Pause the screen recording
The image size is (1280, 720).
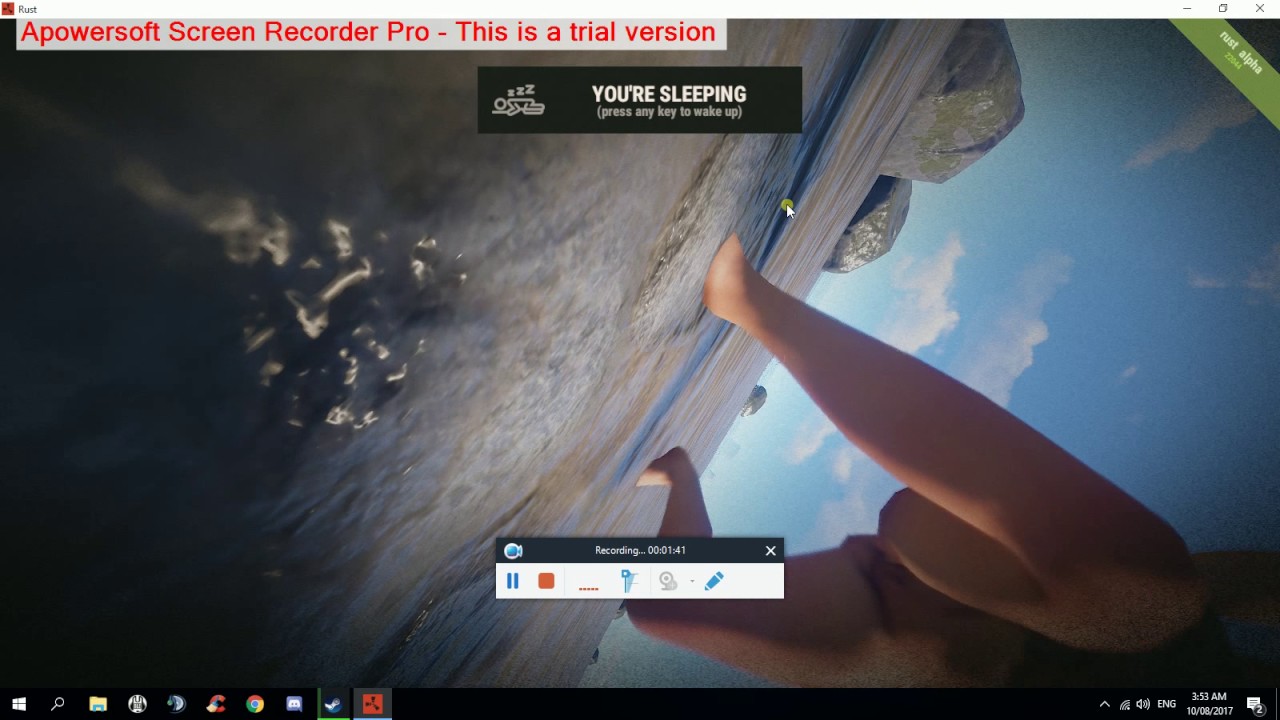click(x=513, y=581)
